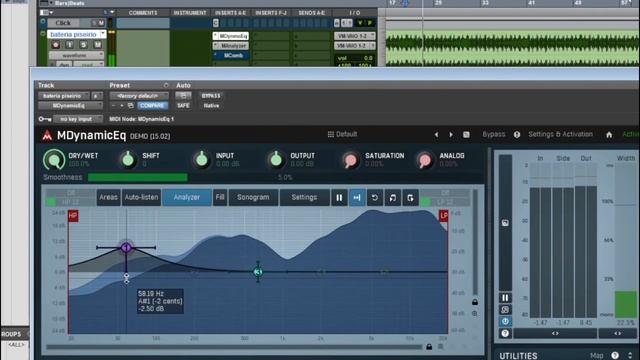The width and height of the screenshot is (640, 360).
Task: Click the music note icon in EQ toolbar
Action: point(393,198)
